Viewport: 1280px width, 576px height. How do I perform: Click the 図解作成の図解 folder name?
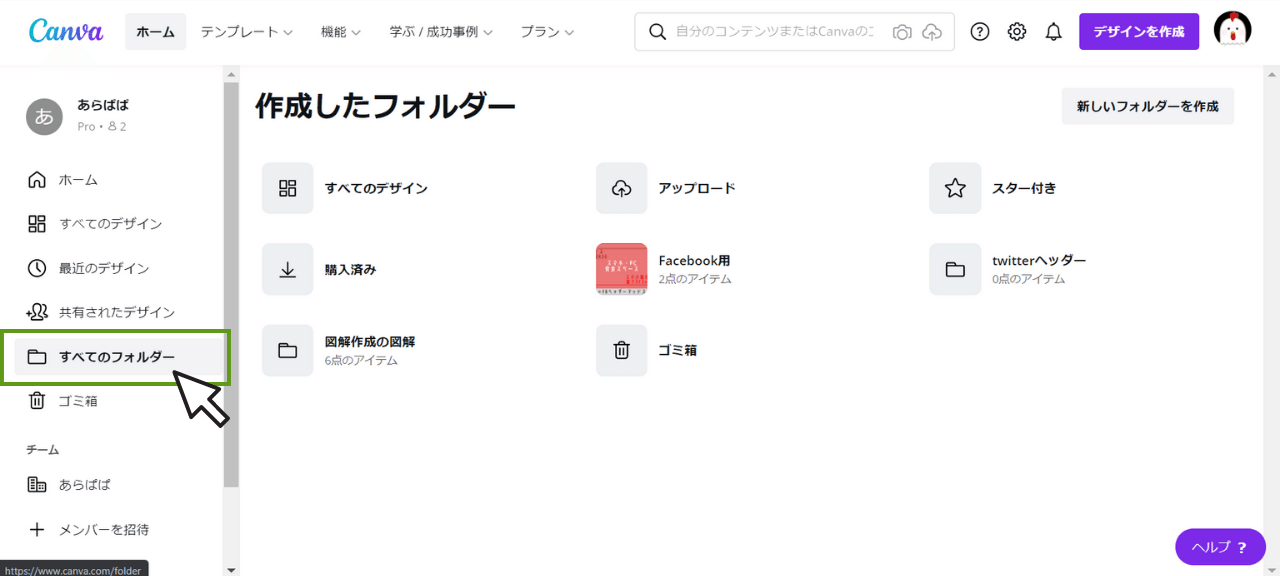click(x=370, y=342)
